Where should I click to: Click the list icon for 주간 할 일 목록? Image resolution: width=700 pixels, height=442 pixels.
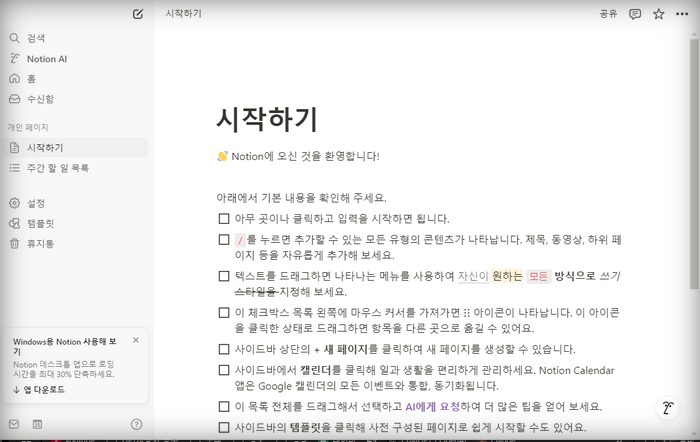(x=15, y=168)
